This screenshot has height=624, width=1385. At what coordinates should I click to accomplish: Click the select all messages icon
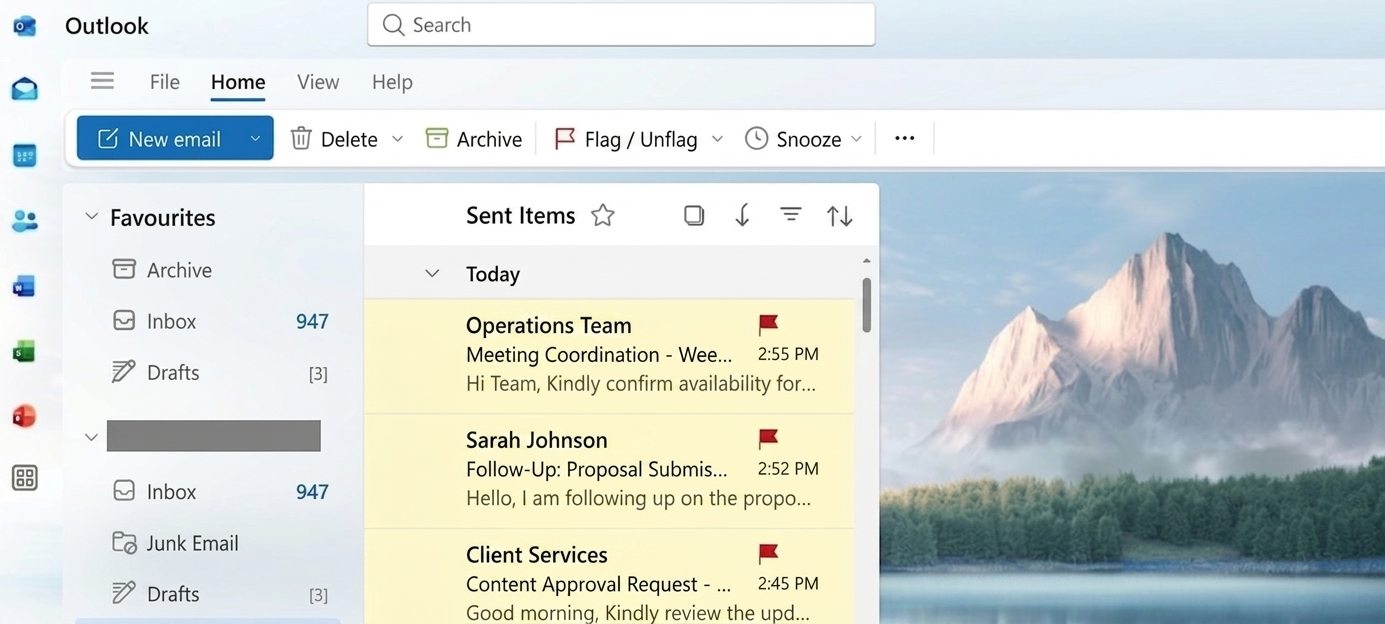click(694, 215)
